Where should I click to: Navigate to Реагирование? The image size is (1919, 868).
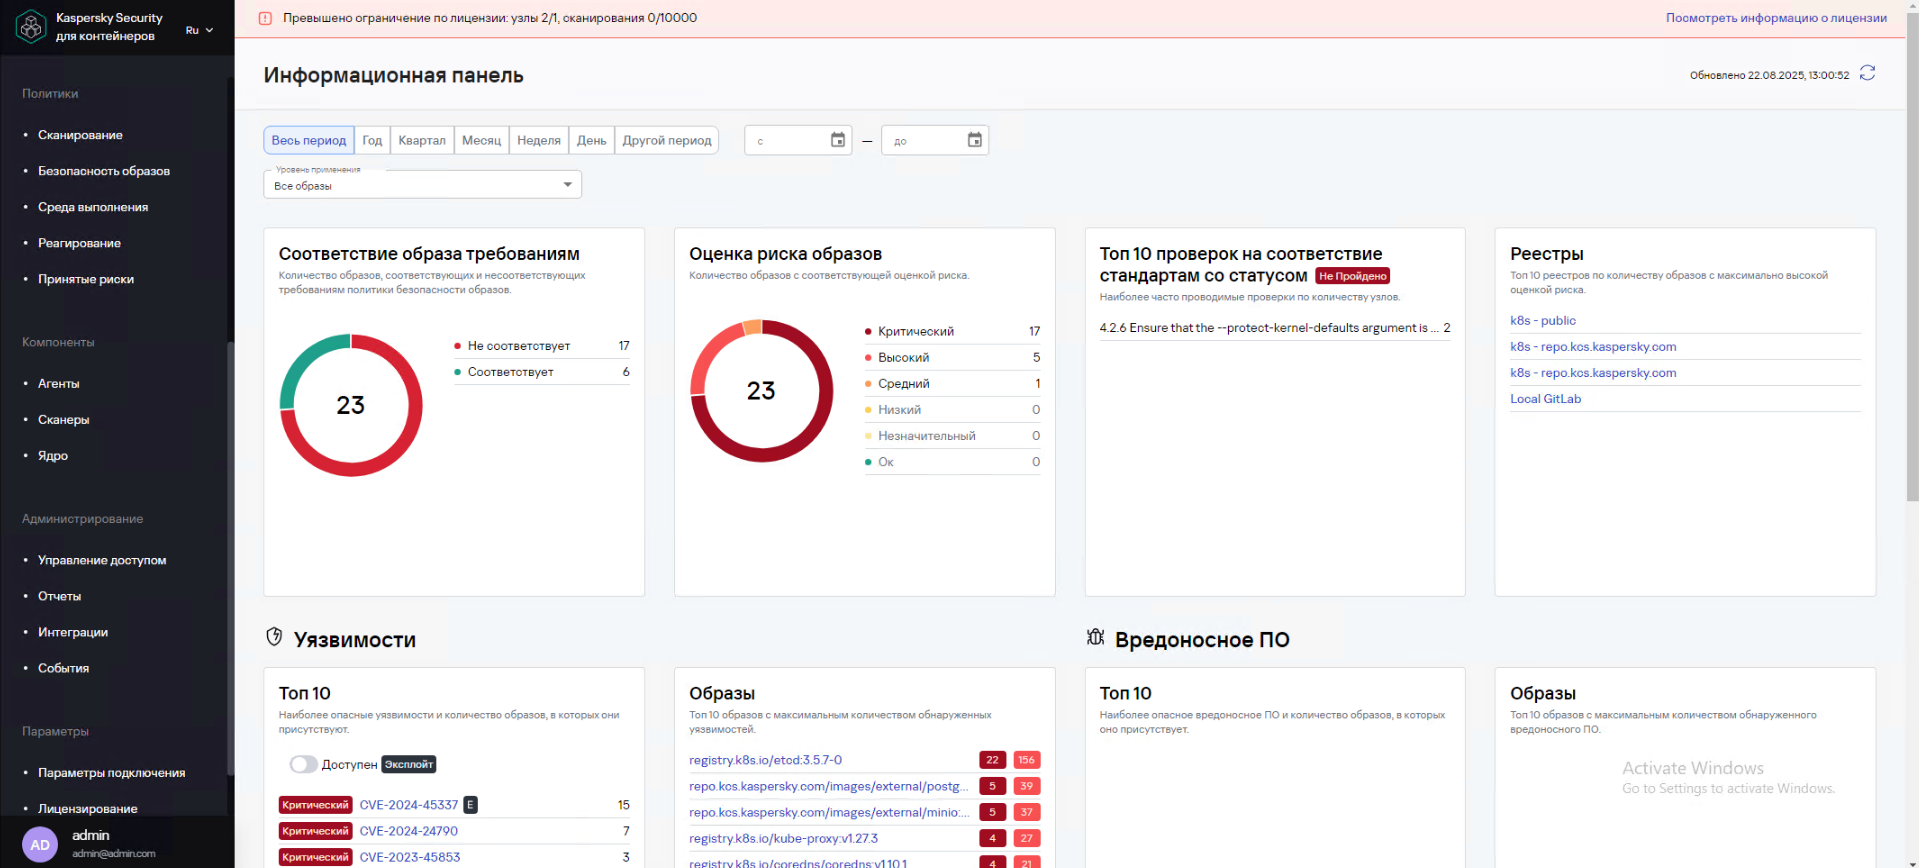(x=79, y=243)
